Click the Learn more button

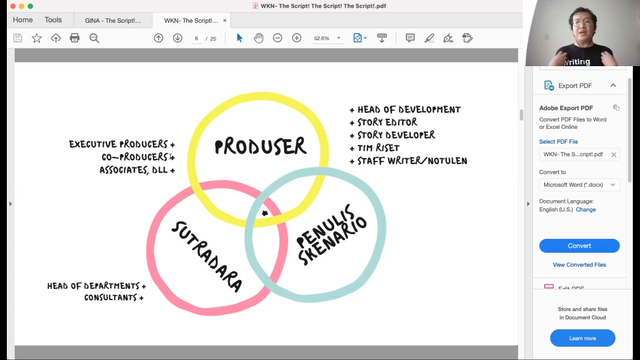coord(582,338)
